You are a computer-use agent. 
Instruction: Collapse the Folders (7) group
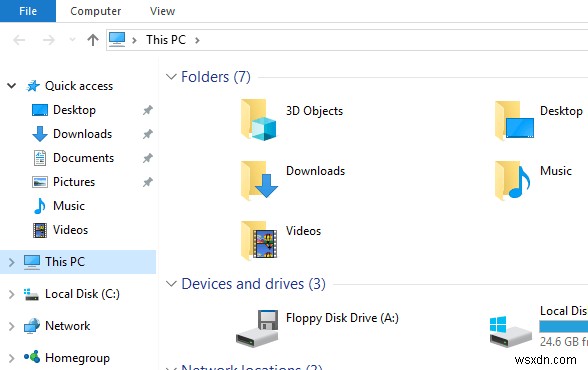click(171, 77)
